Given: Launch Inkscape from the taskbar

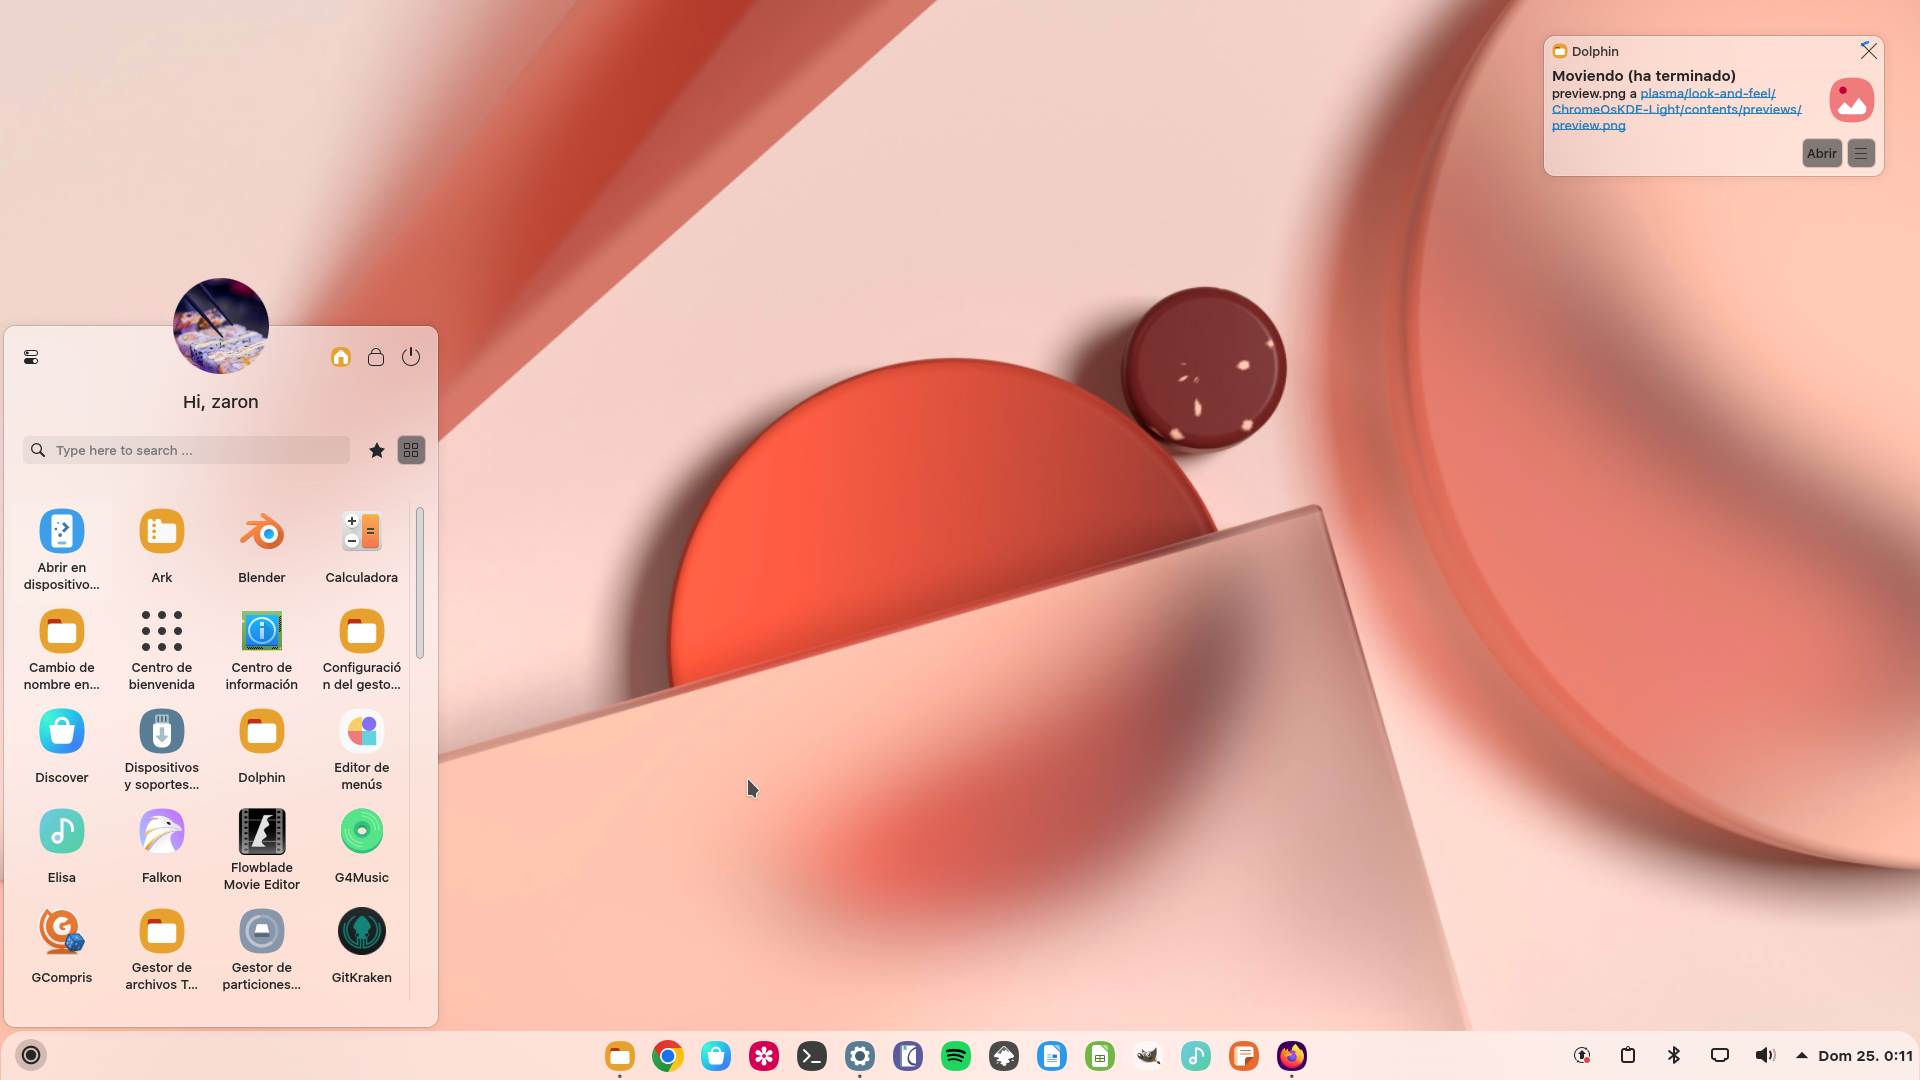Looking at the screenshot, I should 1004,1056.
